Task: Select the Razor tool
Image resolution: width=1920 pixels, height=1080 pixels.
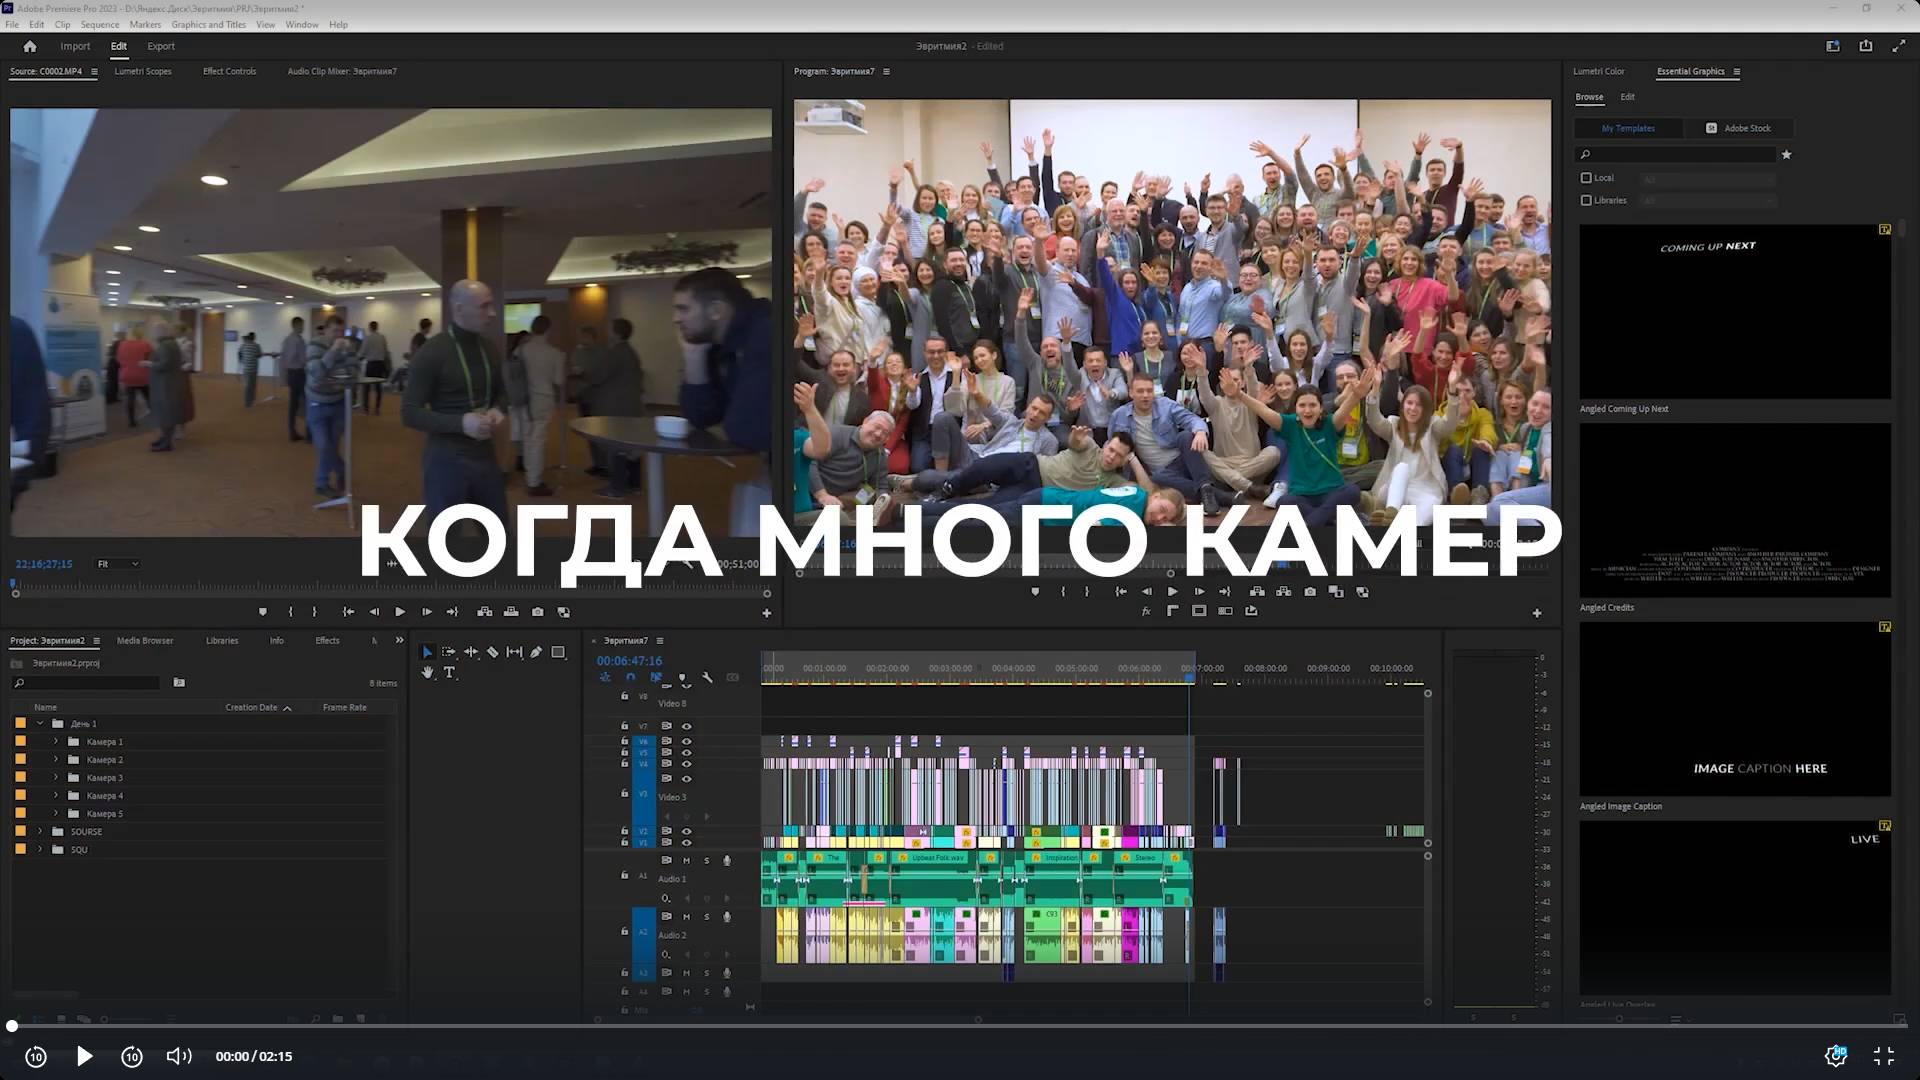Action: pyautogui.click(x=492, y=652)
